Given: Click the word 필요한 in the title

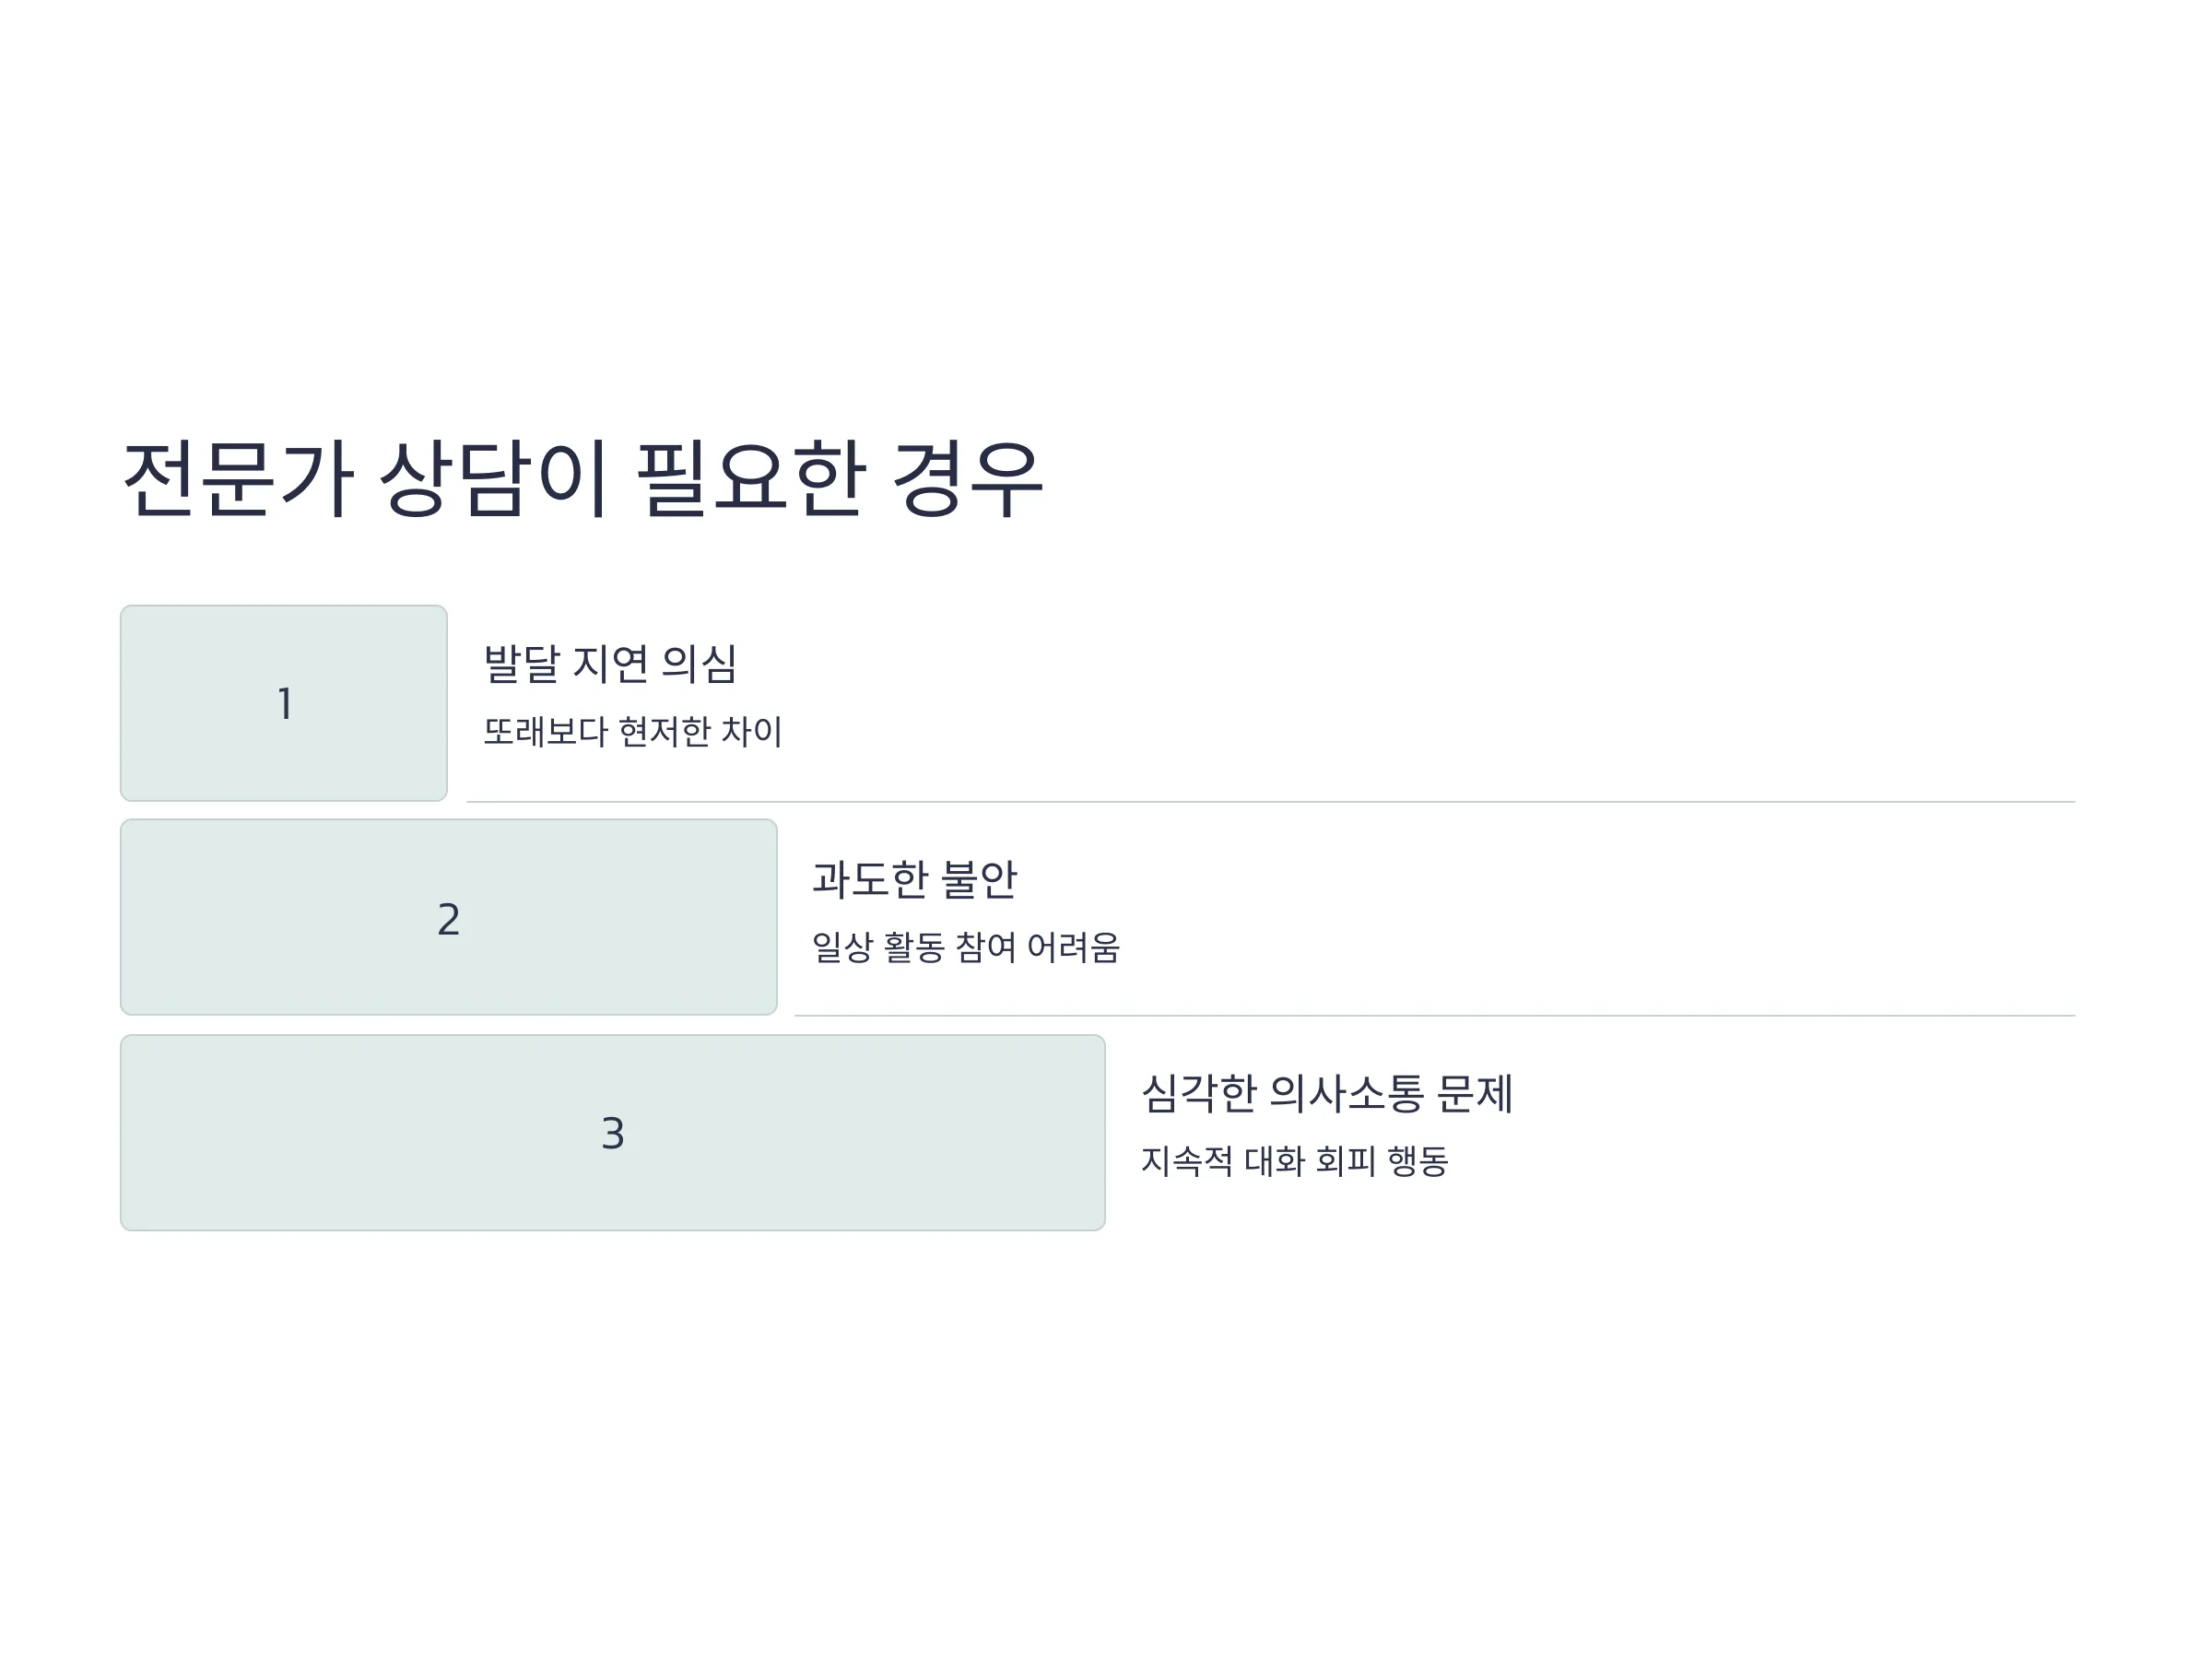Looking at the screenshot, I should 750,479.
